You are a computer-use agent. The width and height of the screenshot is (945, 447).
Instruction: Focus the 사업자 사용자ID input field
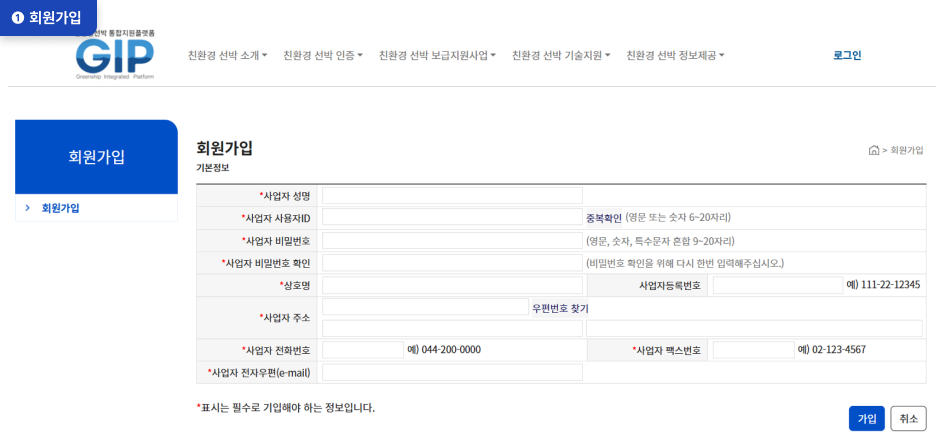coord(453,218)
